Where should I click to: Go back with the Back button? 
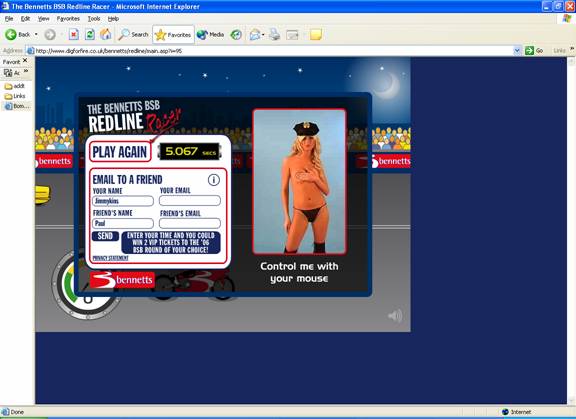17,35
